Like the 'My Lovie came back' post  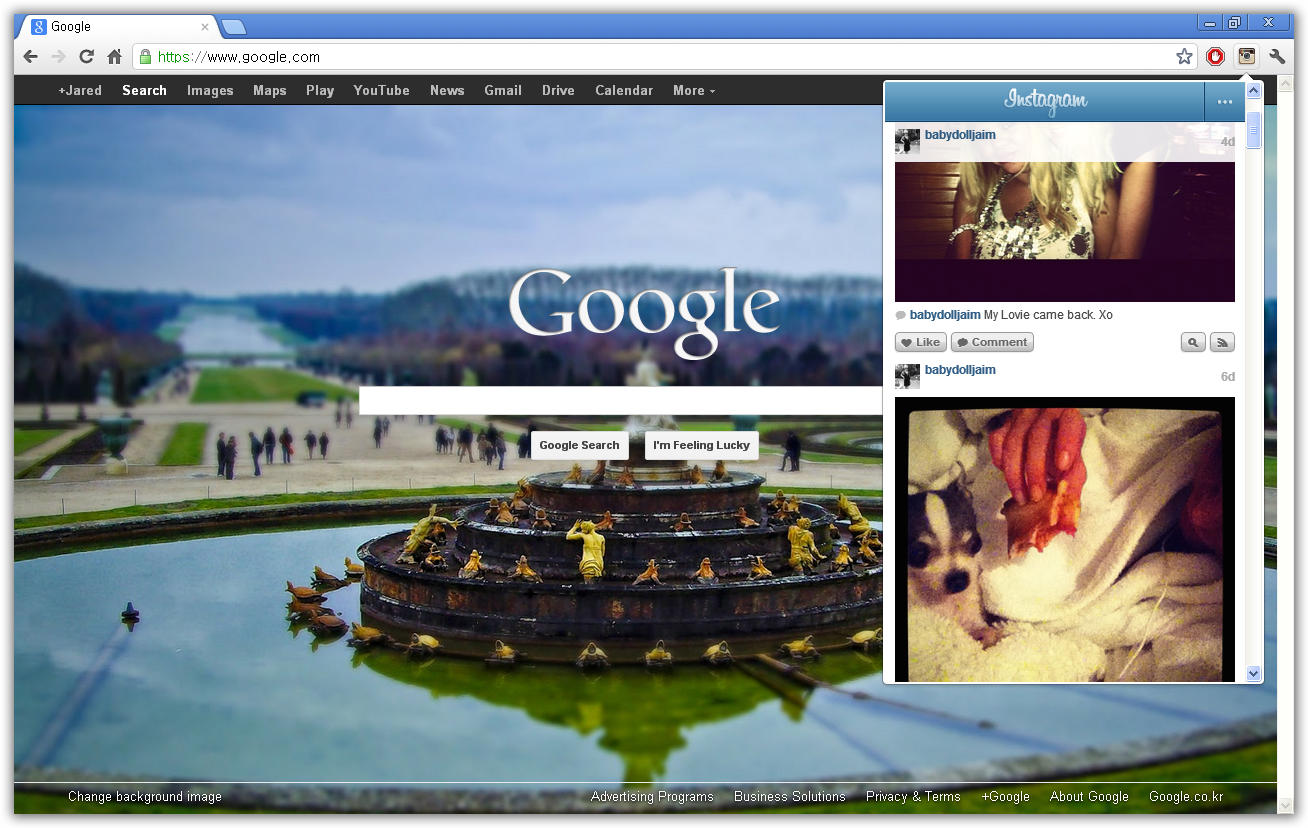pyautogui.click(x=920, y=342)
